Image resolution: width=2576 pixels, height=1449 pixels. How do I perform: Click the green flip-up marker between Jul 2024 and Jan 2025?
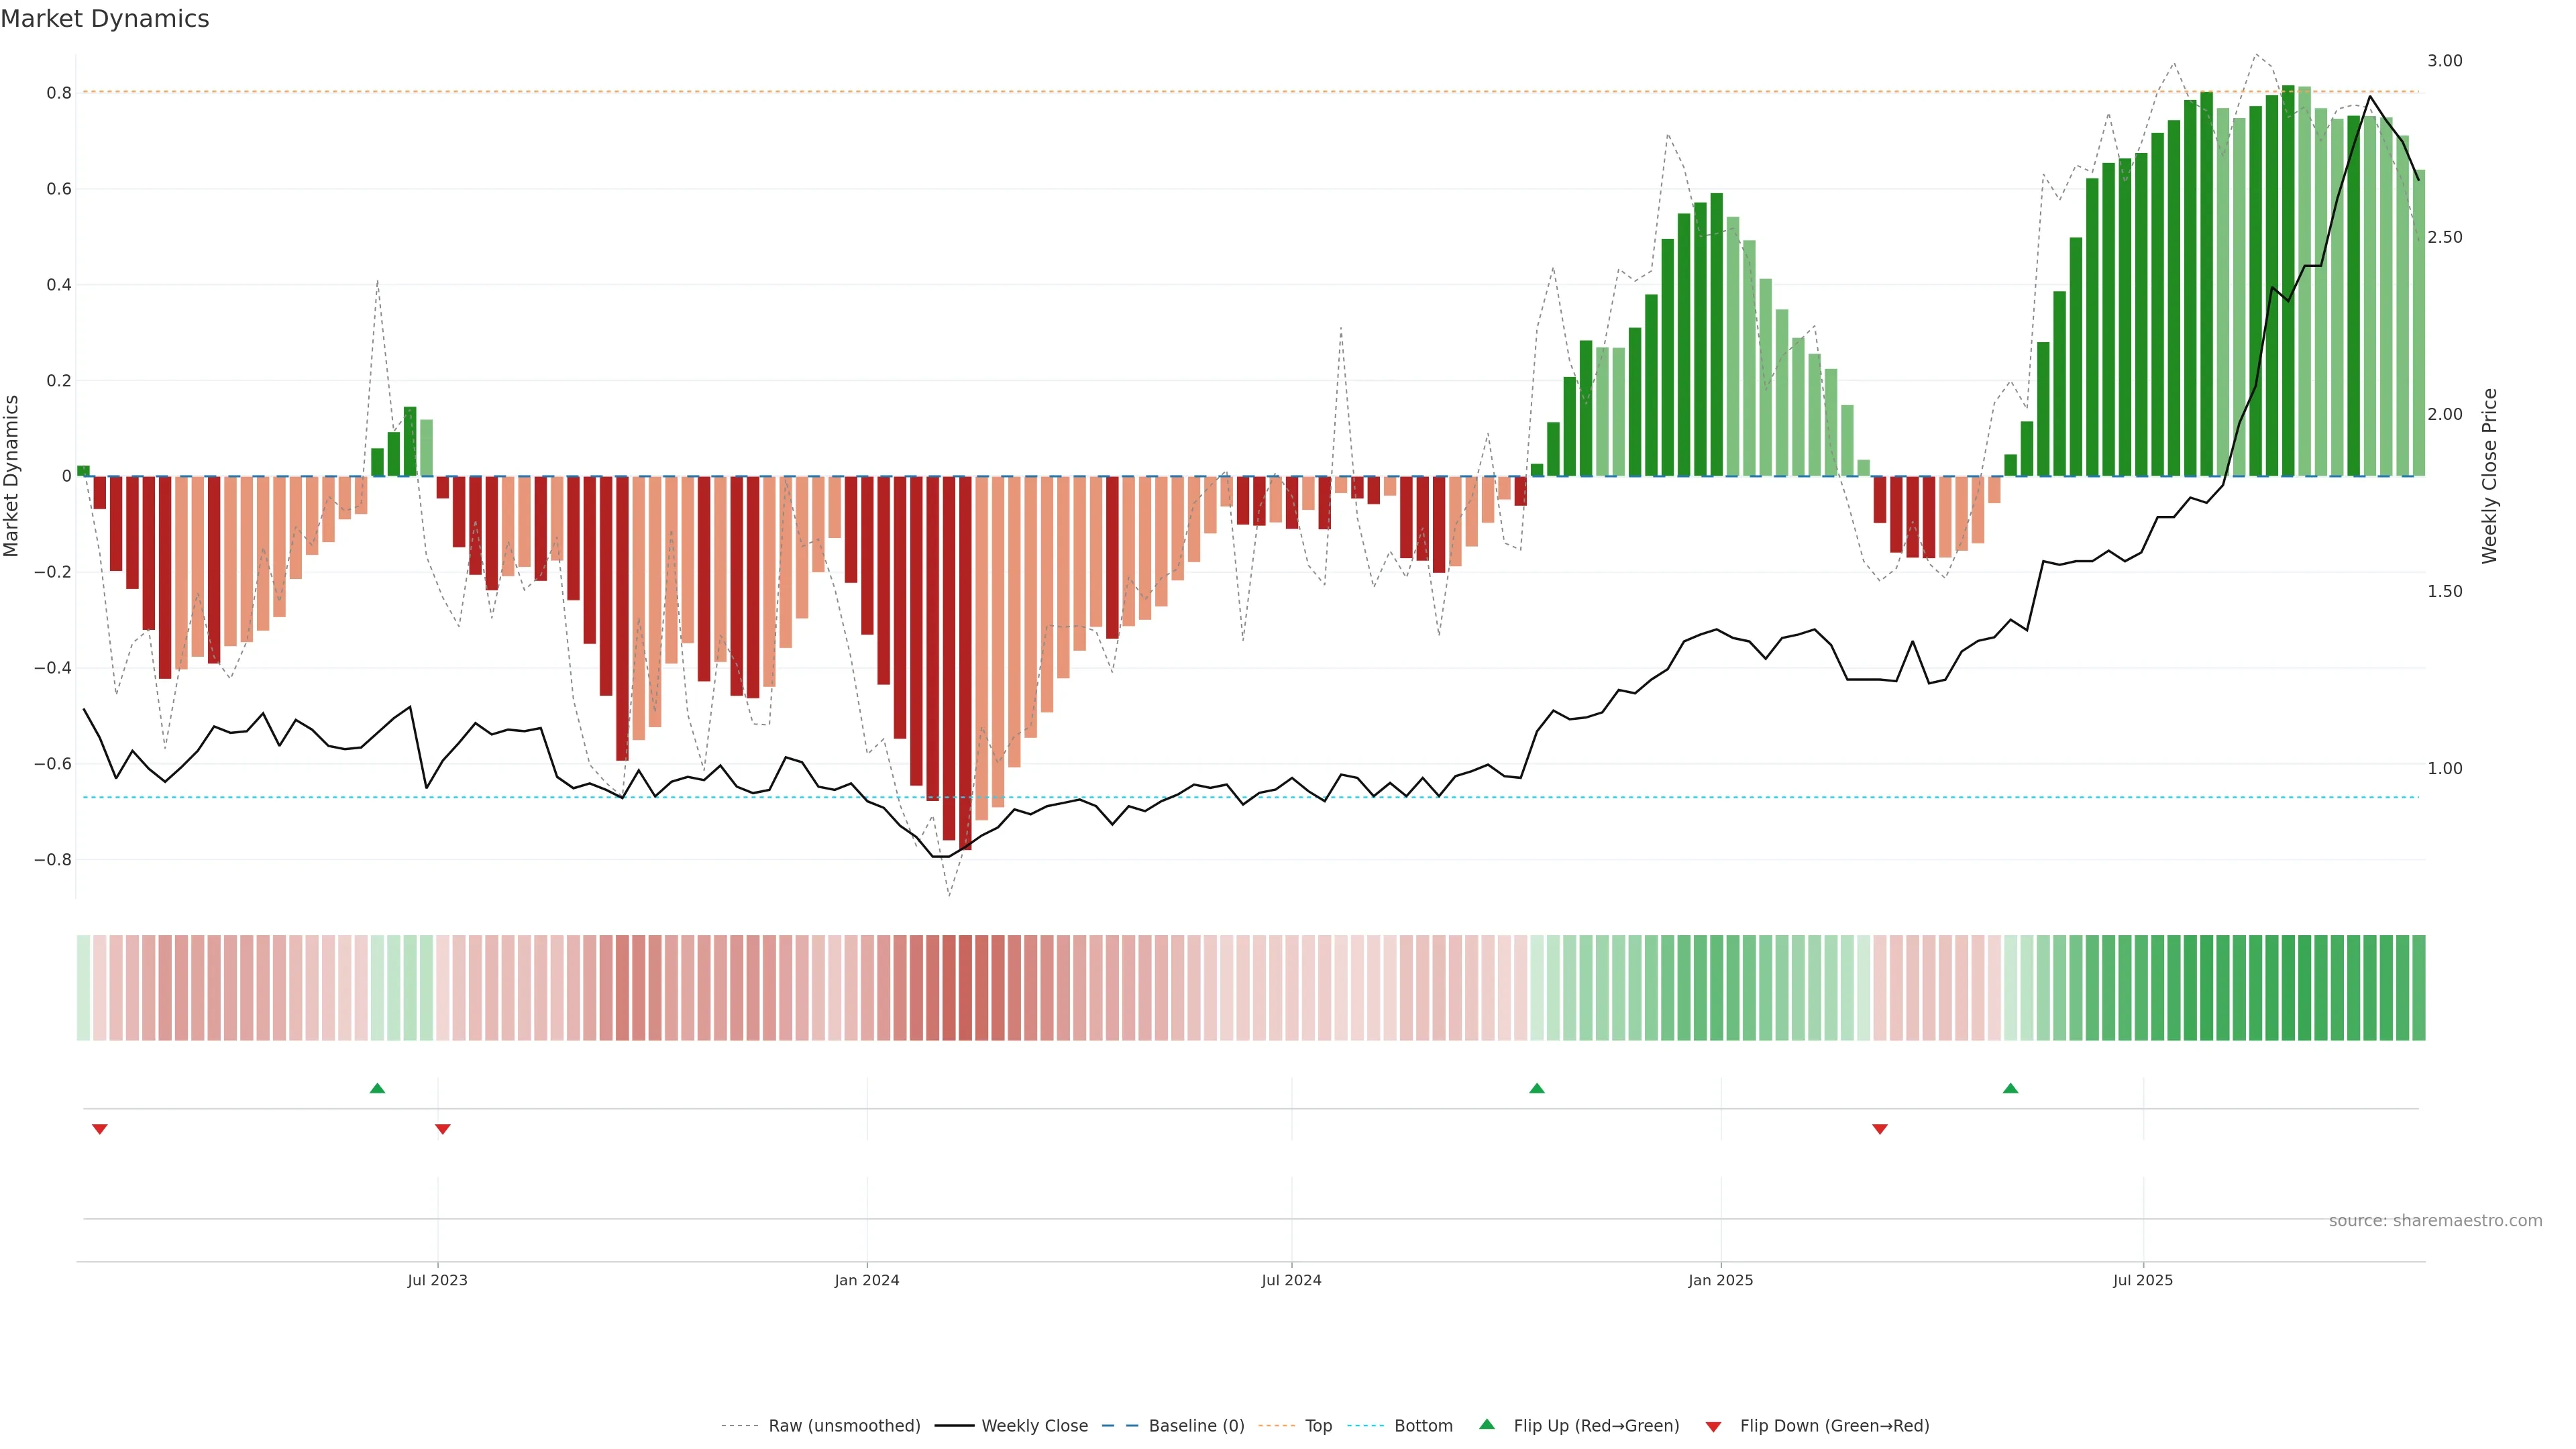[x=1537, y=1088]
